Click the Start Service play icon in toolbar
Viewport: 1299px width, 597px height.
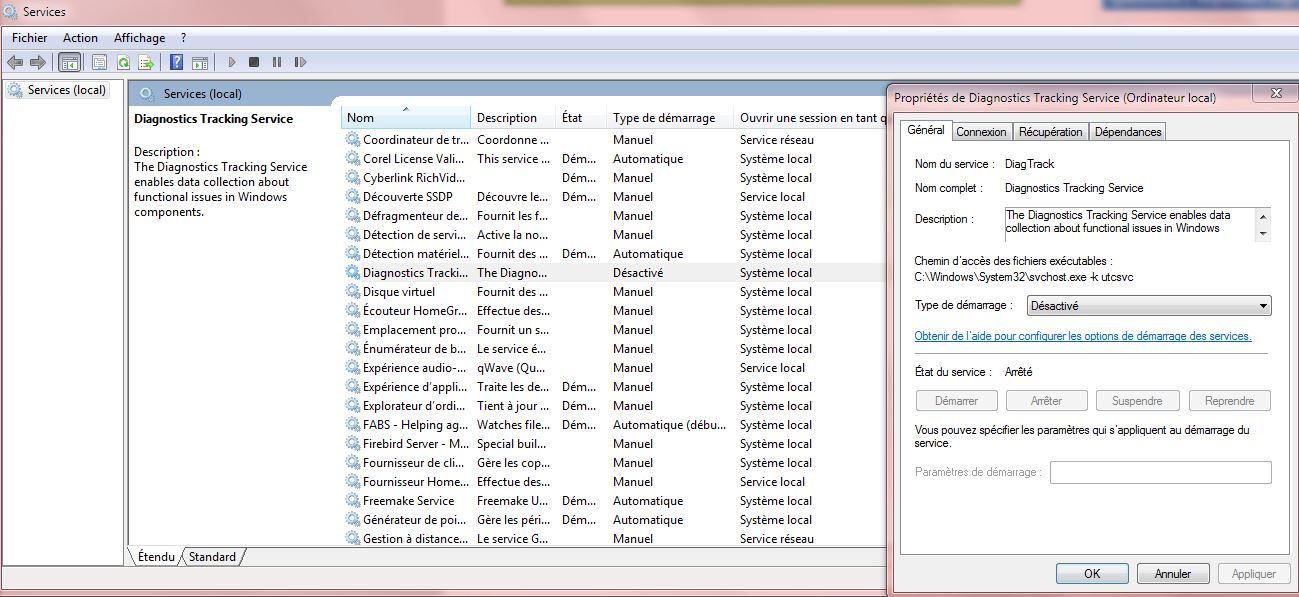click(x=232, y=62)
